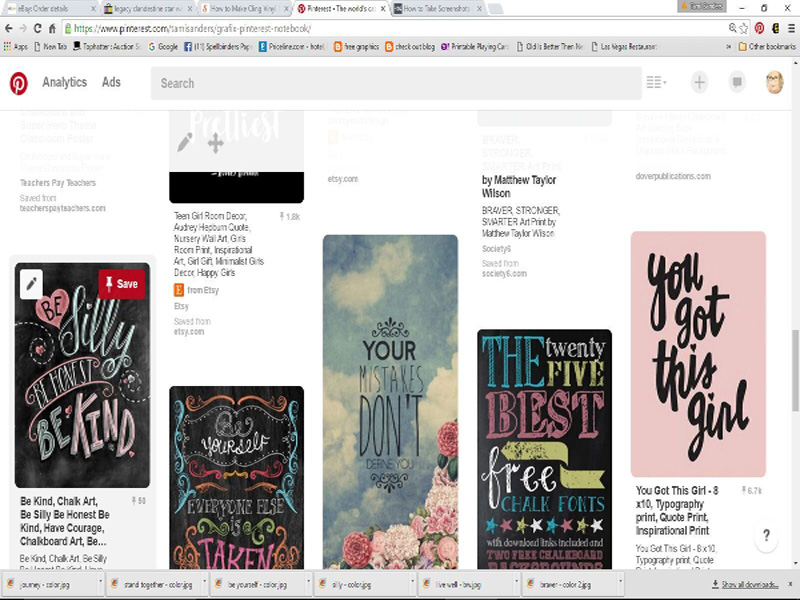The width and height of the screenshot is (800, 600).
Task: Open the Ads menu
Action: 111,82
